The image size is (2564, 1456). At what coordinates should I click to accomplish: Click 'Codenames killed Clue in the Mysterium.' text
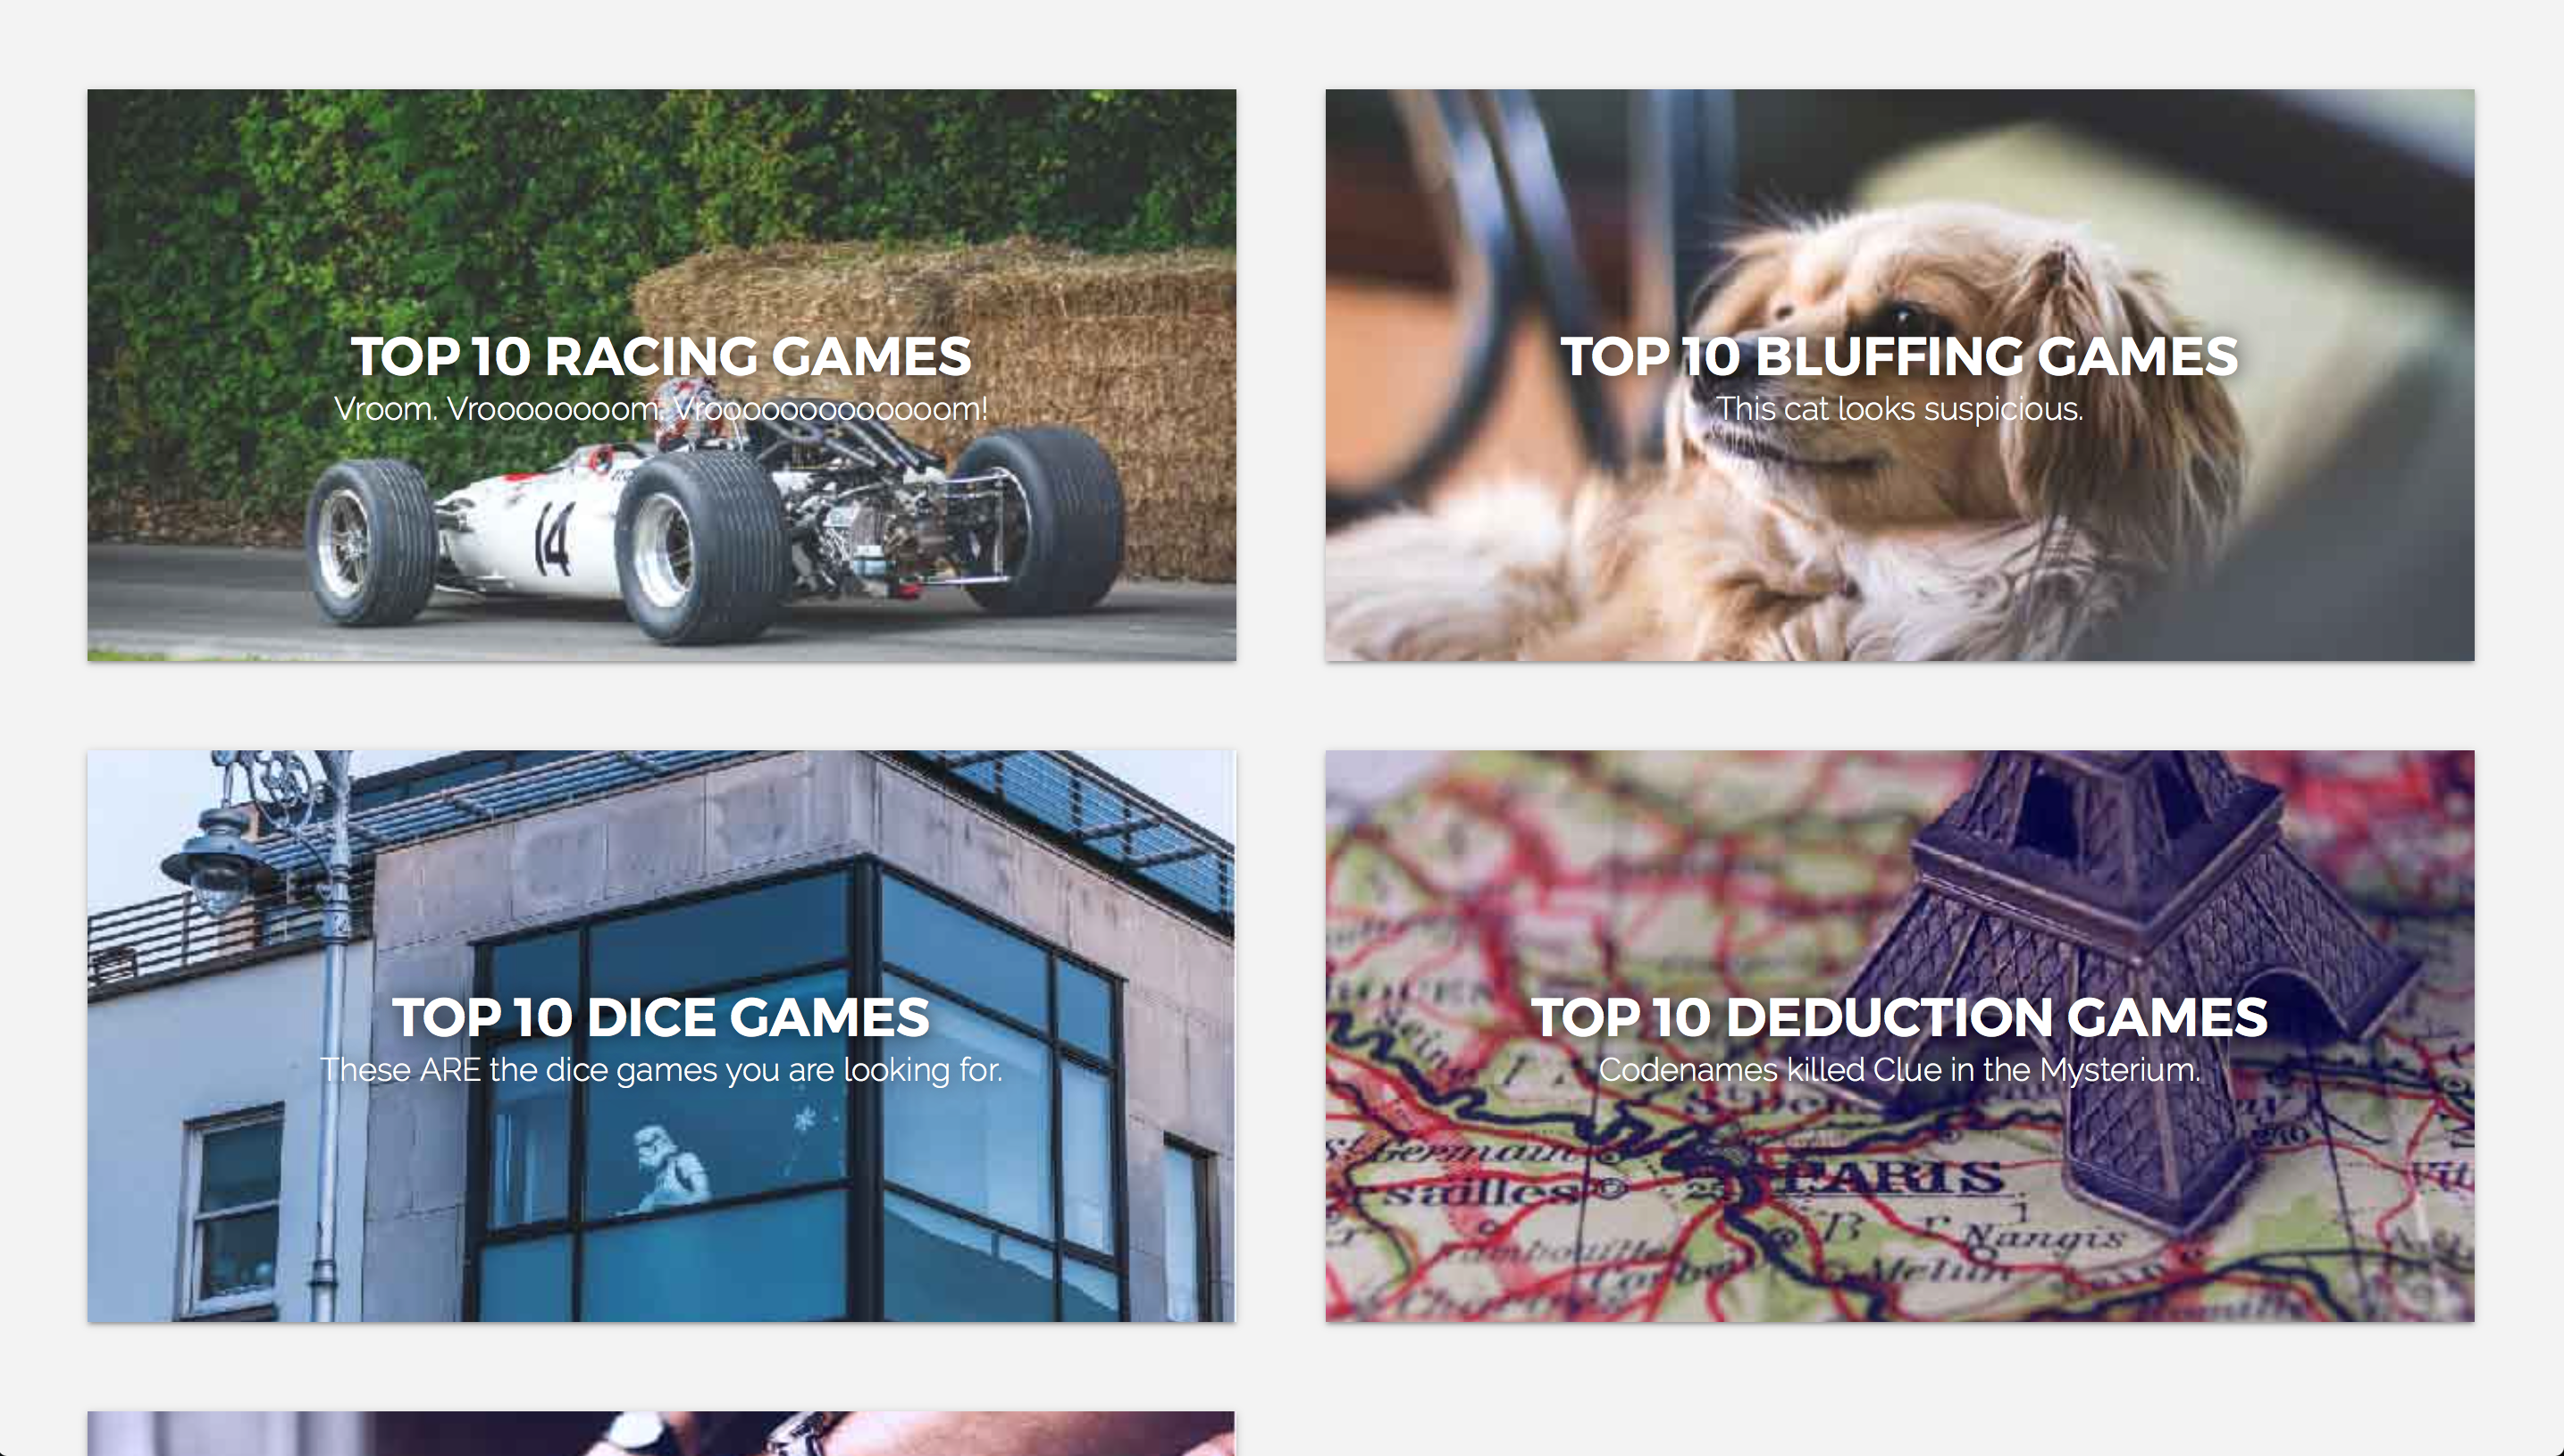click(x=1899, y=1070)
